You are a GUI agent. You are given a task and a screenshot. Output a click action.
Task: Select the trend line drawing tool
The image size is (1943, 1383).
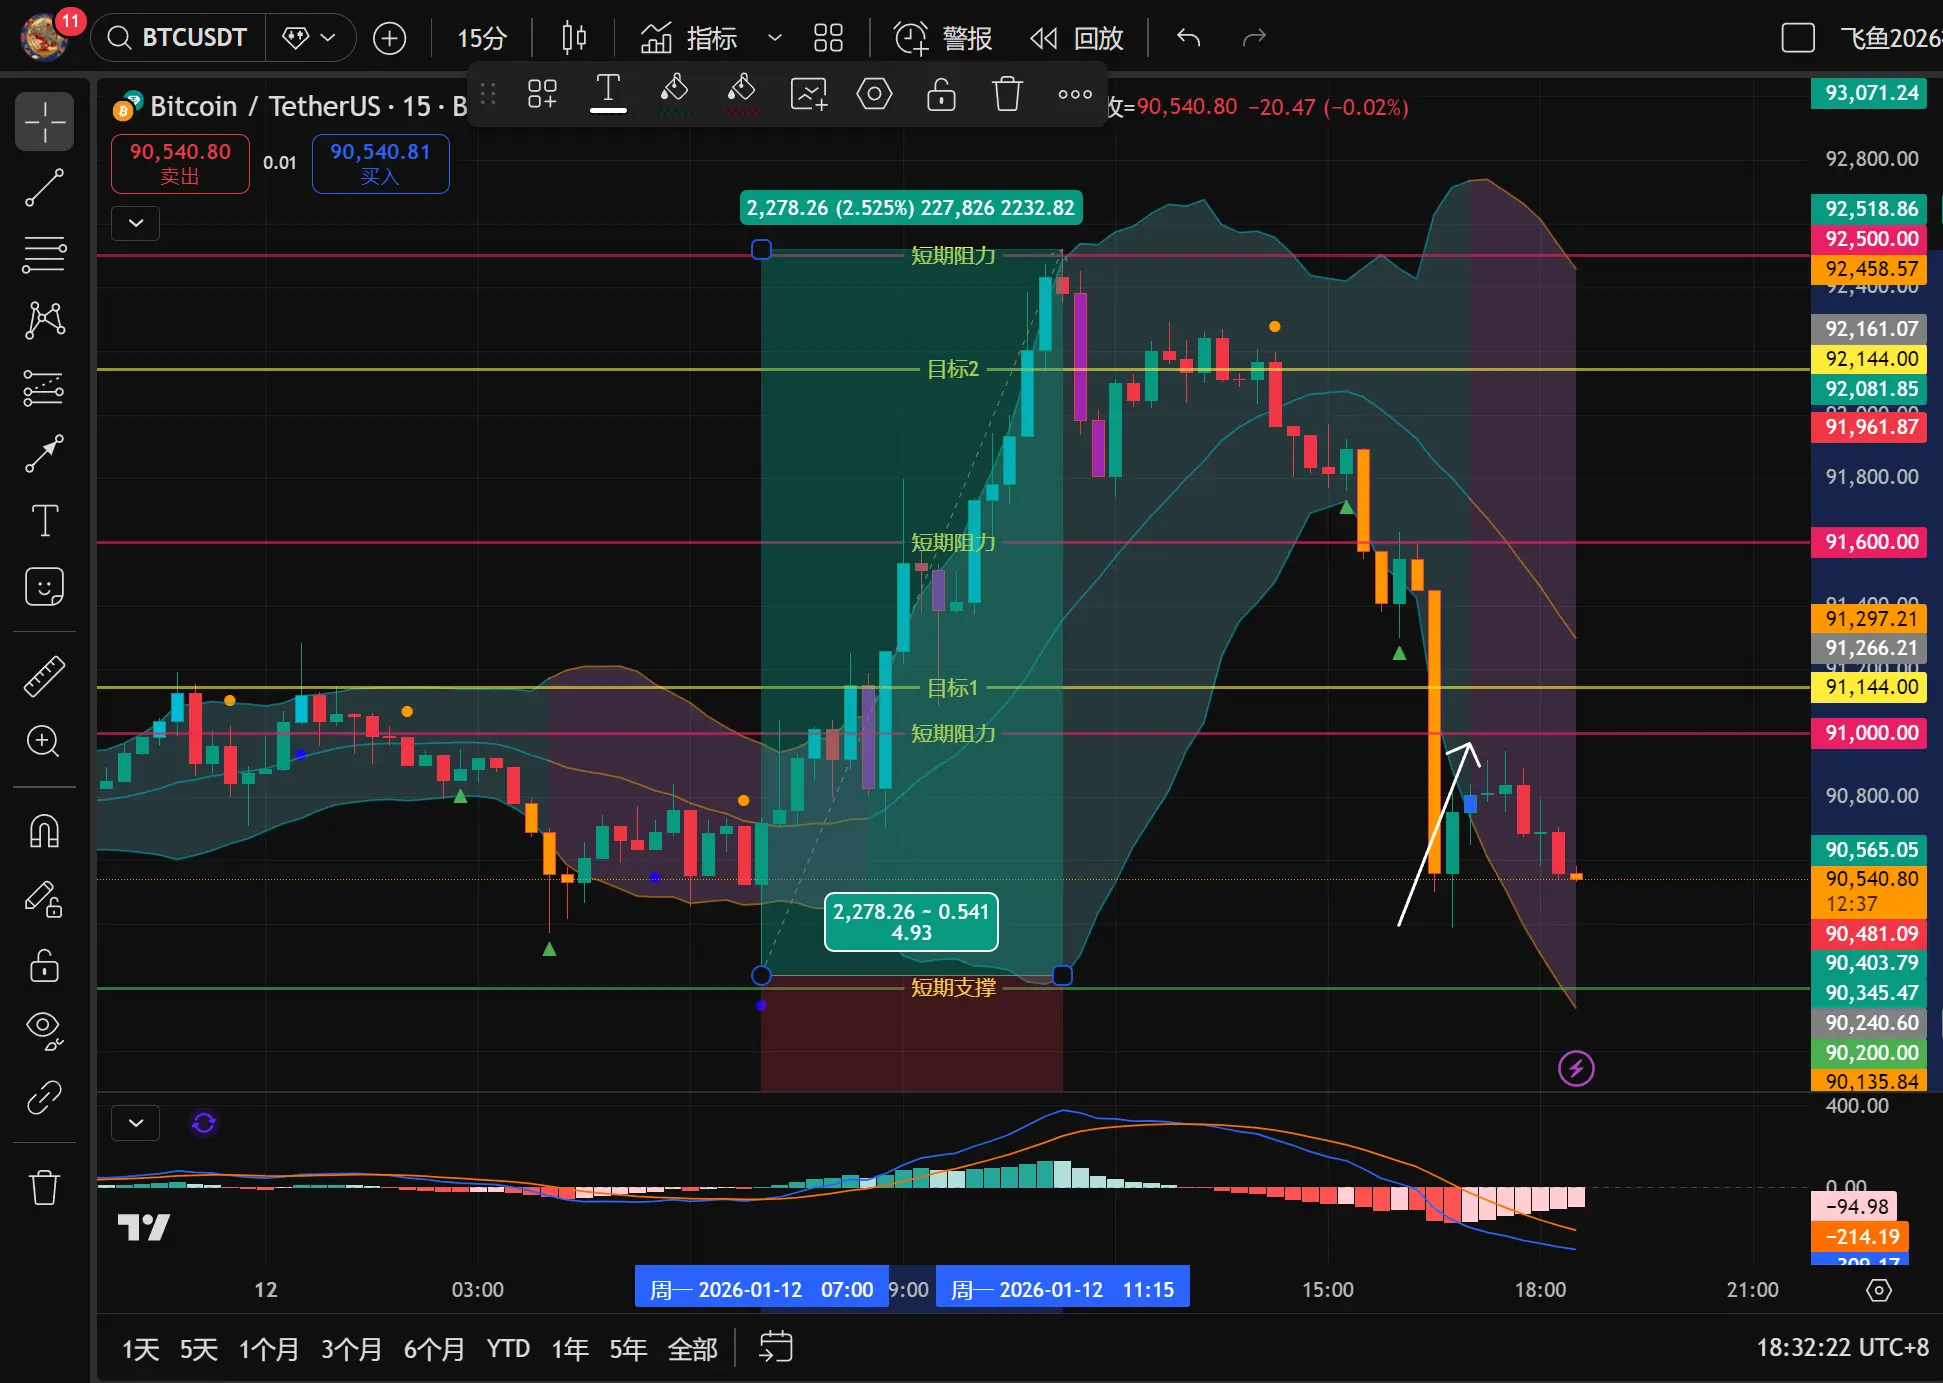(x=44, y=188)
